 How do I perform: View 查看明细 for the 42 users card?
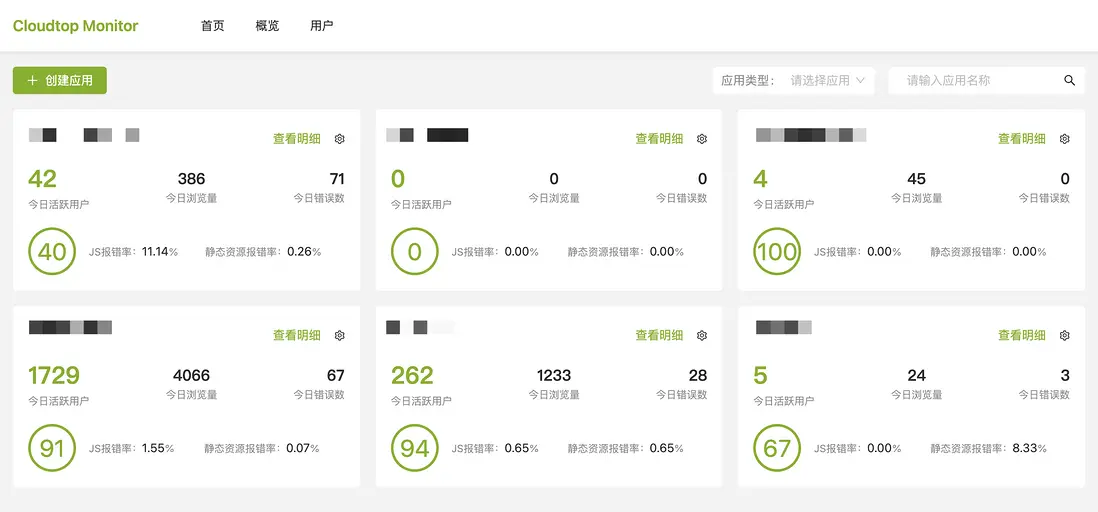coord(297,139)
